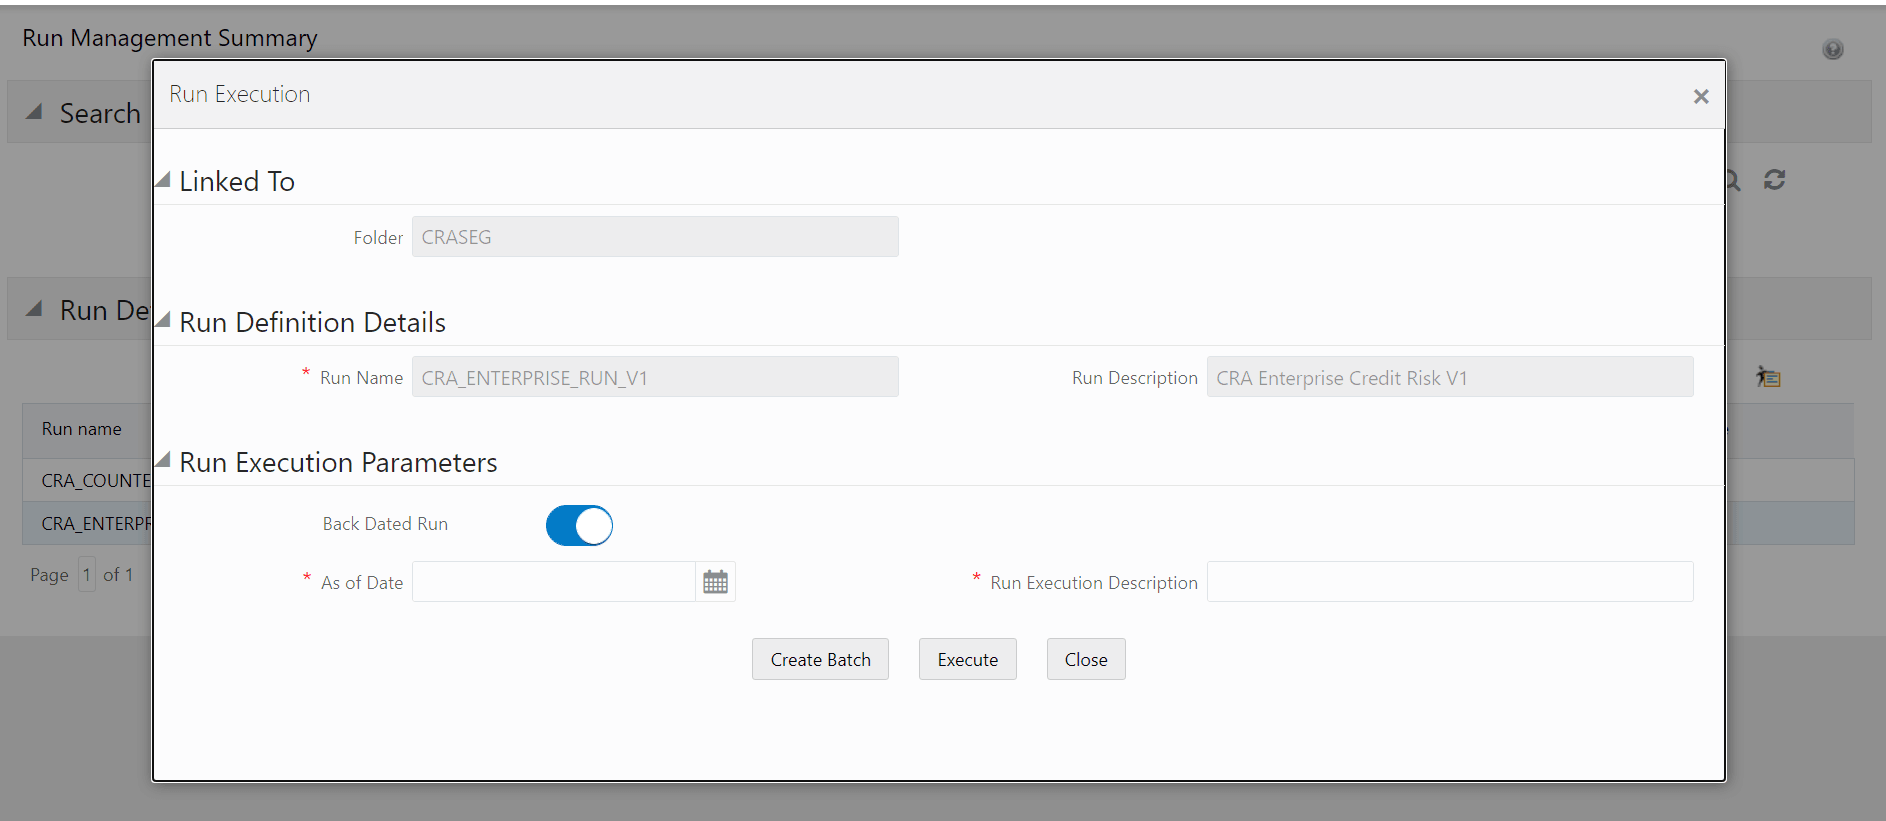Close the Run Execution dialog with X
Viewport: 1886px width, 821px height.
pyautogui.click(x=1701, y=96)
